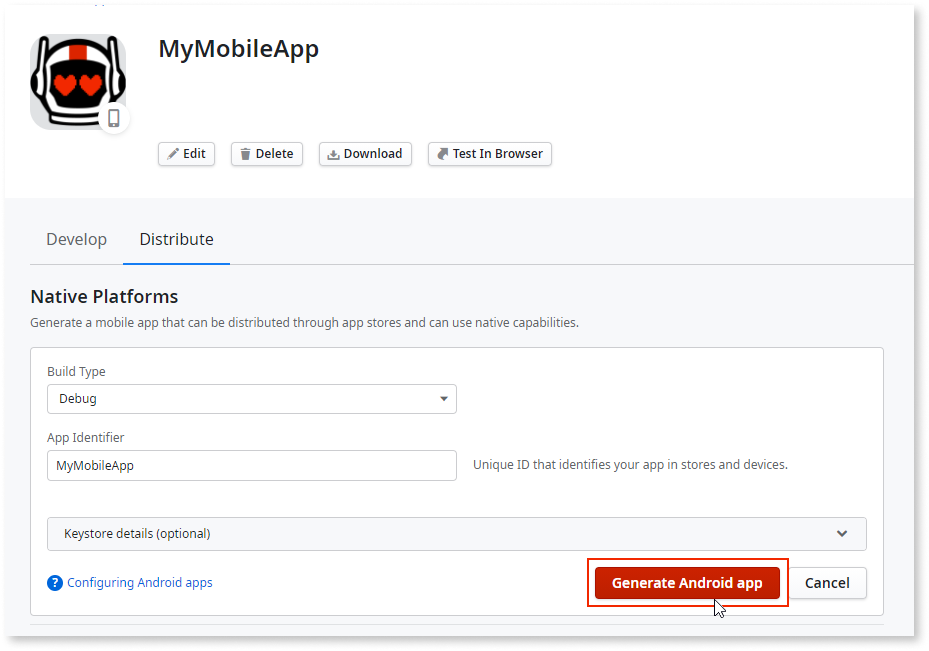This screenshot has height=651, width=929.
Task: Click the pencil icon on the Edit button
Action: [174, 153]
